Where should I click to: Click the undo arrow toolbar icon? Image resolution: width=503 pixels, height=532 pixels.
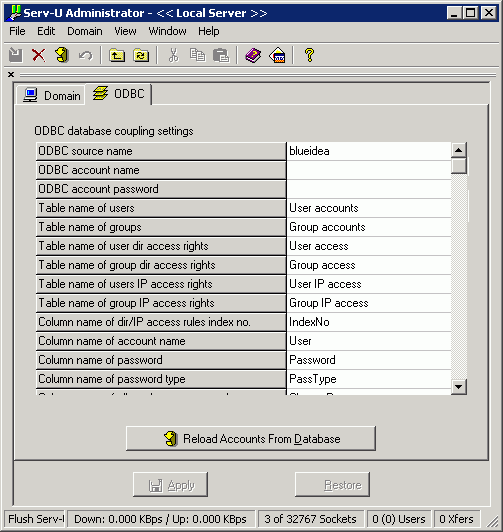point(85,55)
